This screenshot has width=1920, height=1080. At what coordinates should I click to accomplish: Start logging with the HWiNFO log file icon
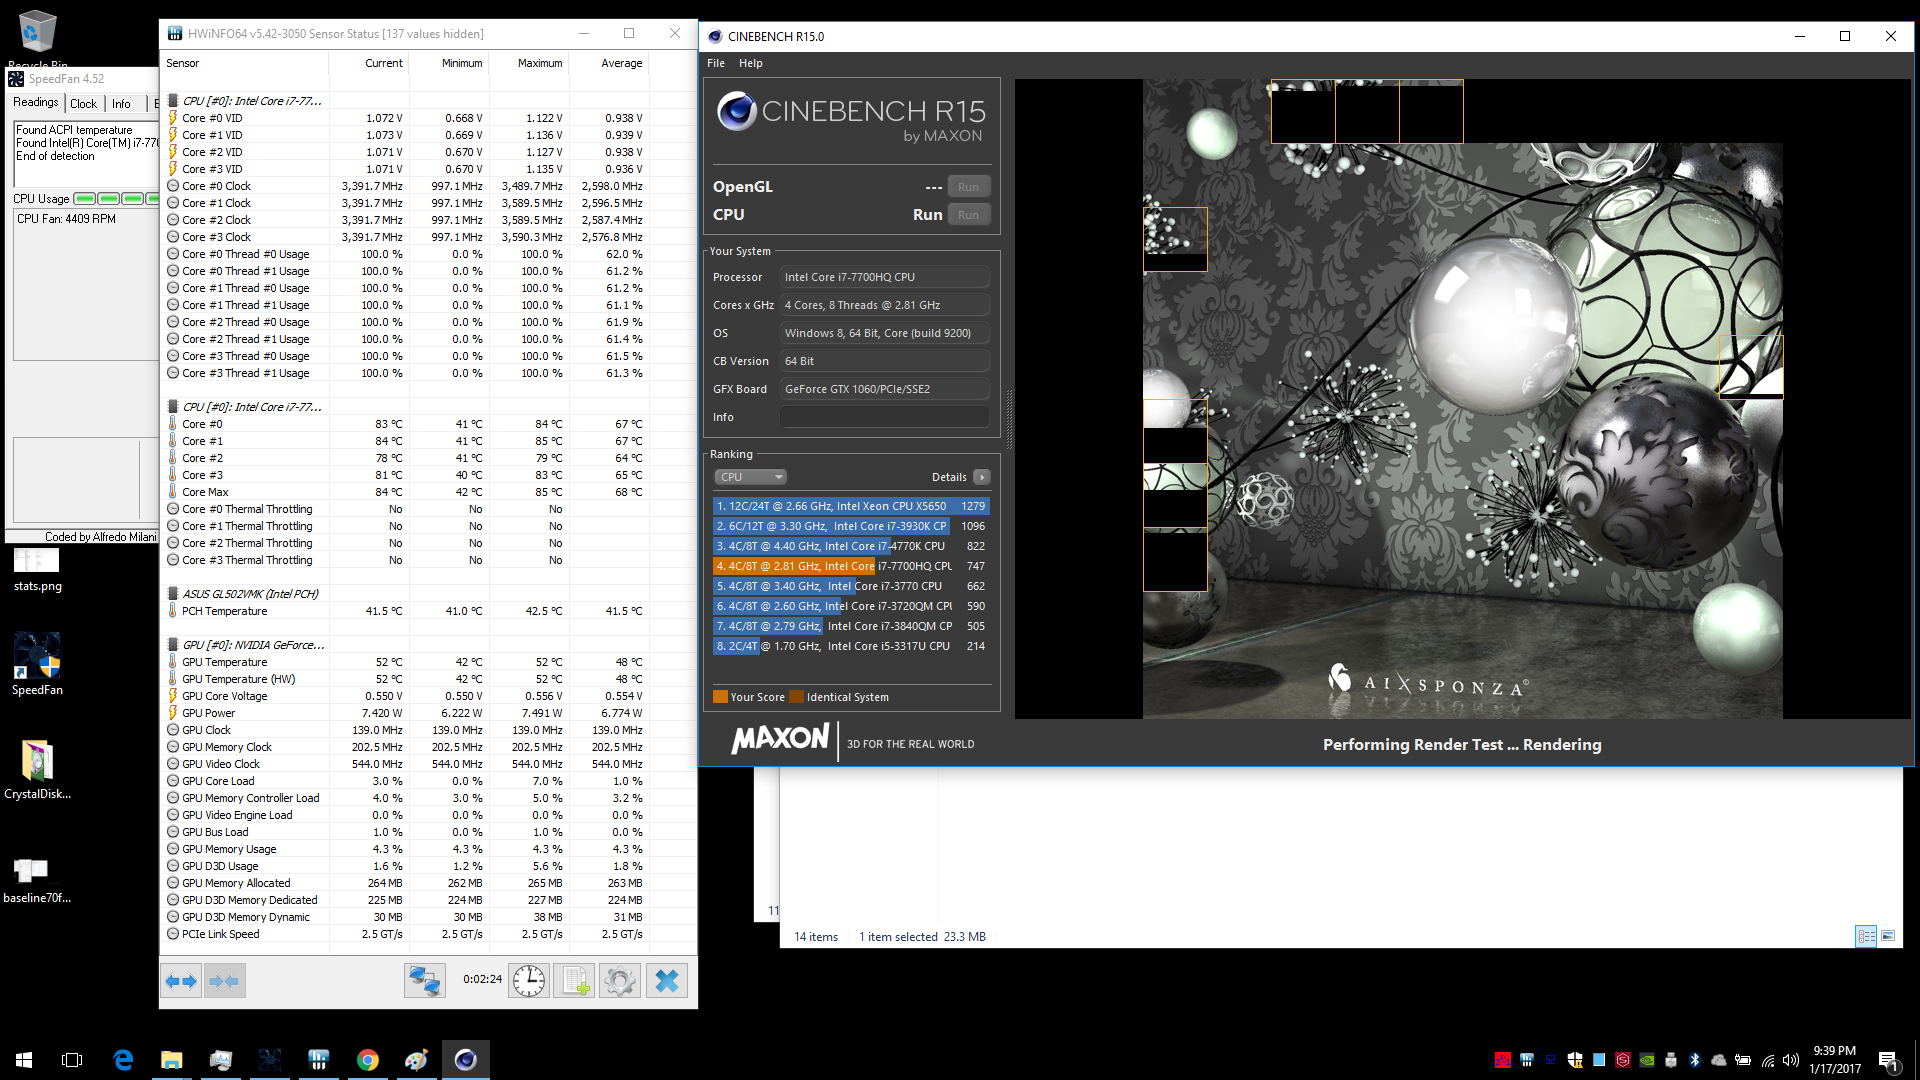point(575,981)
